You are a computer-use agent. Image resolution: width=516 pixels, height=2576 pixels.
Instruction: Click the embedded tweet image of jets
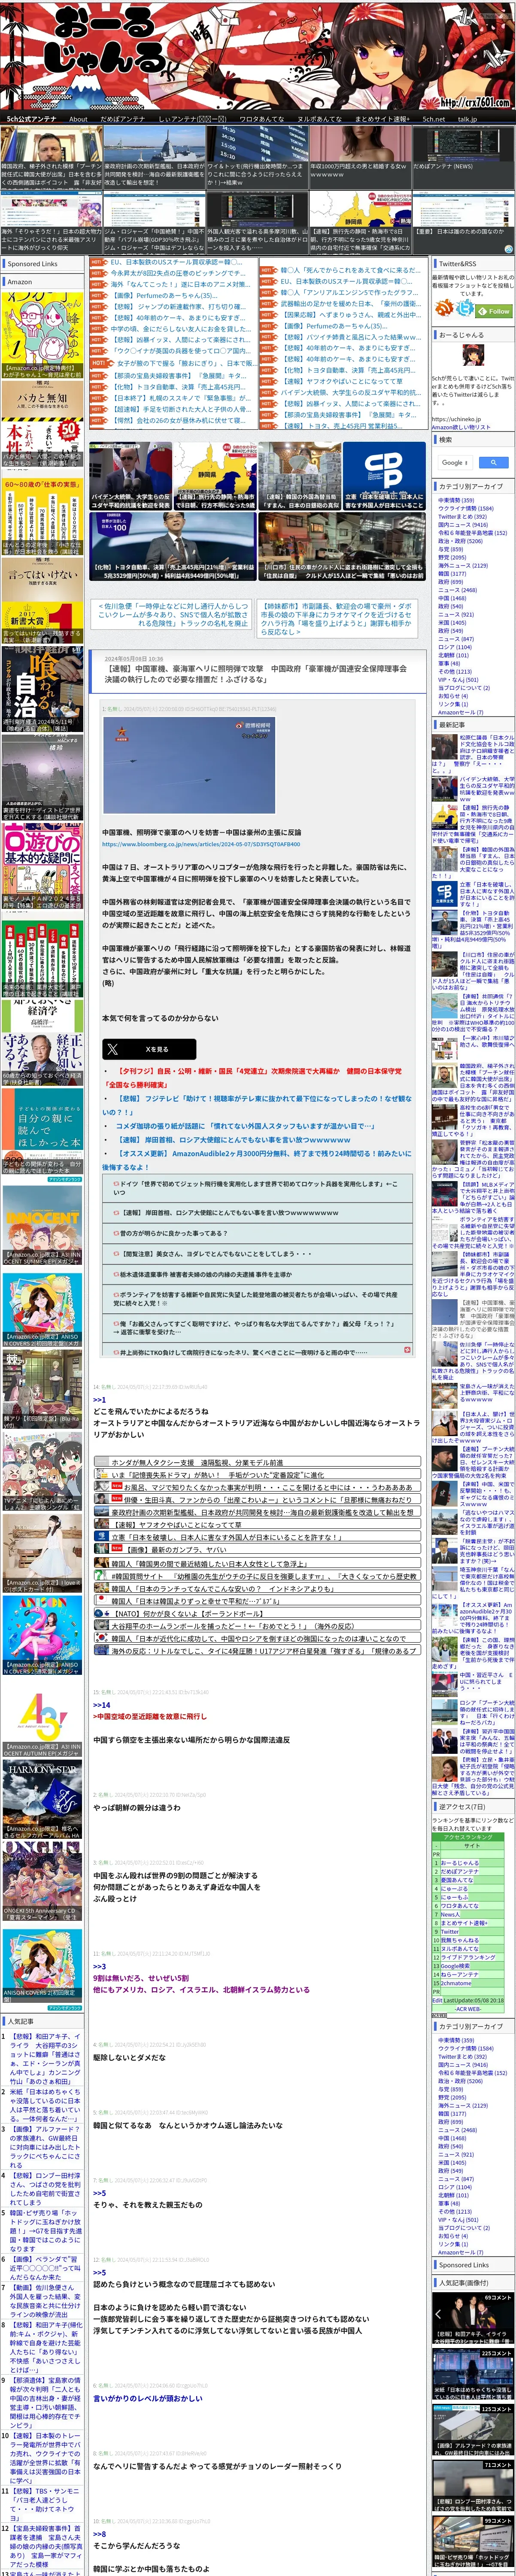[189, 766]
